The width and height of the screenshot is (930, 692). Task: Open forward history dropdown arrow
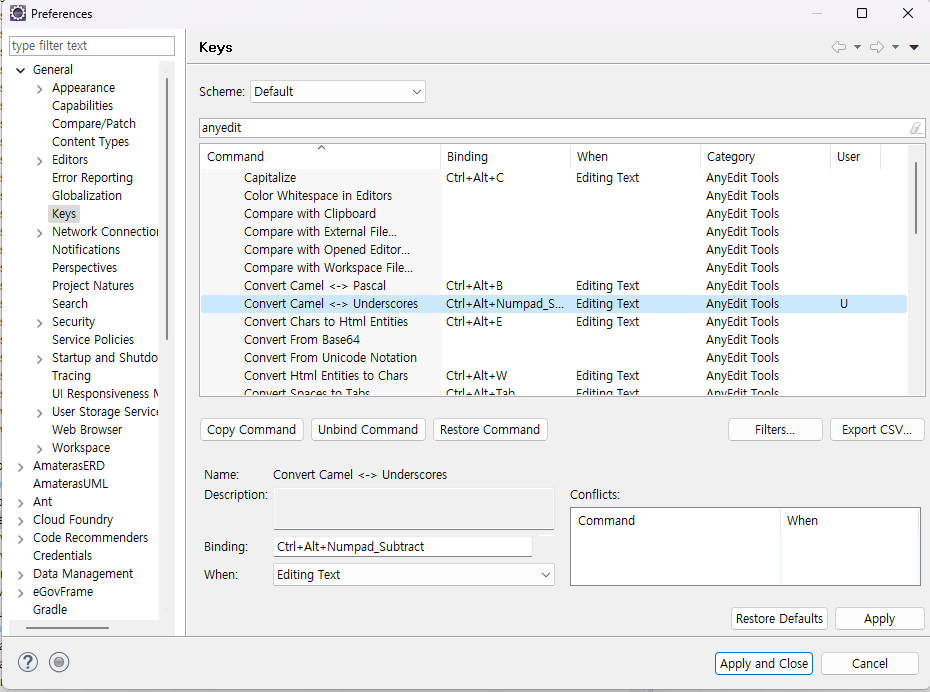(x=895, y=47)
